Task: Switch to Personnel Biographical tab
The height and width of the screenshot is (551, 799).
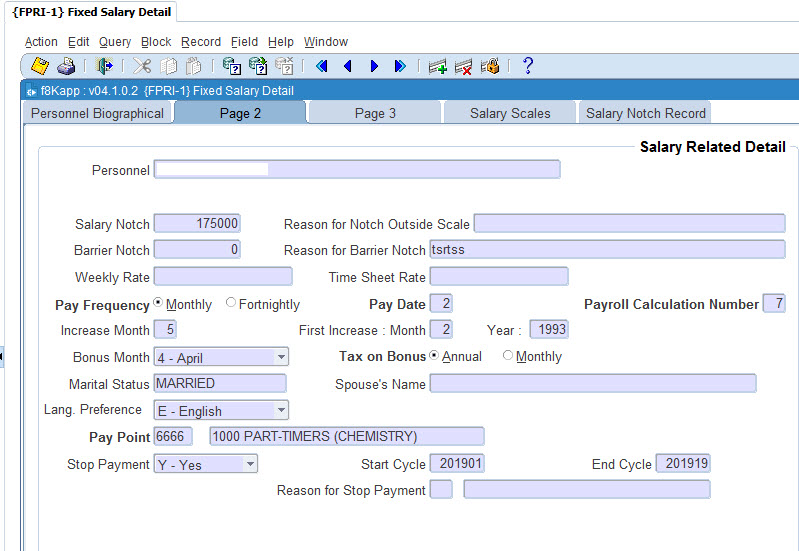Action: pos(97,113)
